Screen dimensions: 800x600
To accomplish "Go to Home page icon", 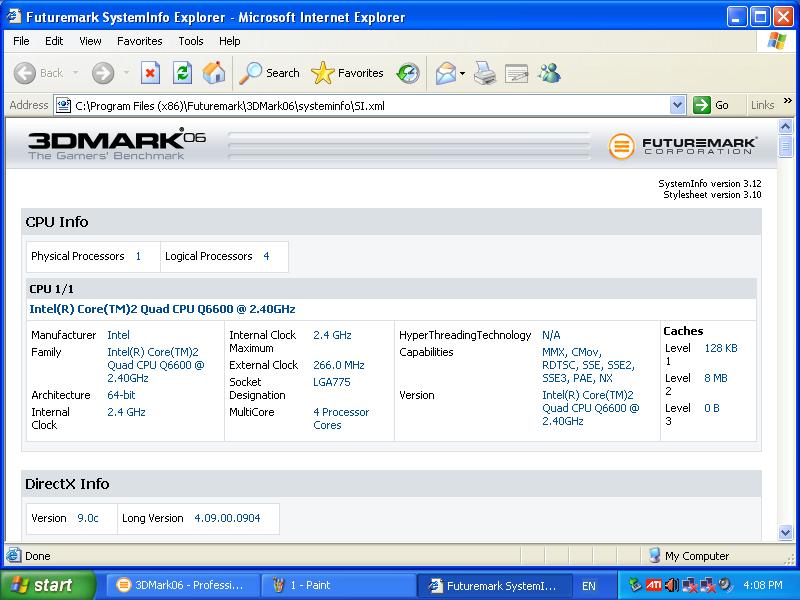I will (214, 73).
